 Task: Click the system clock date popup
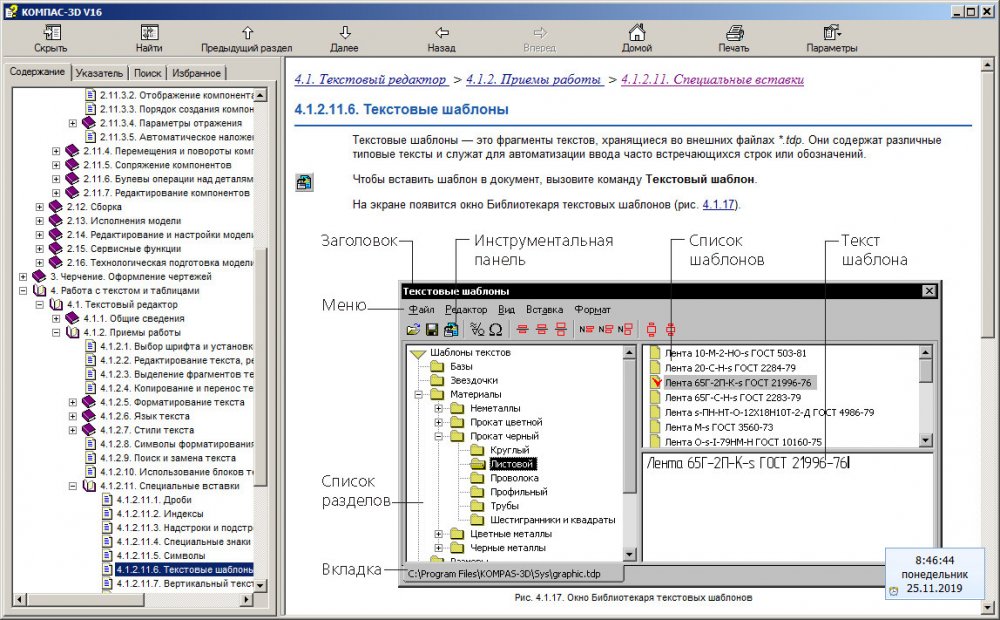point(934,574)
